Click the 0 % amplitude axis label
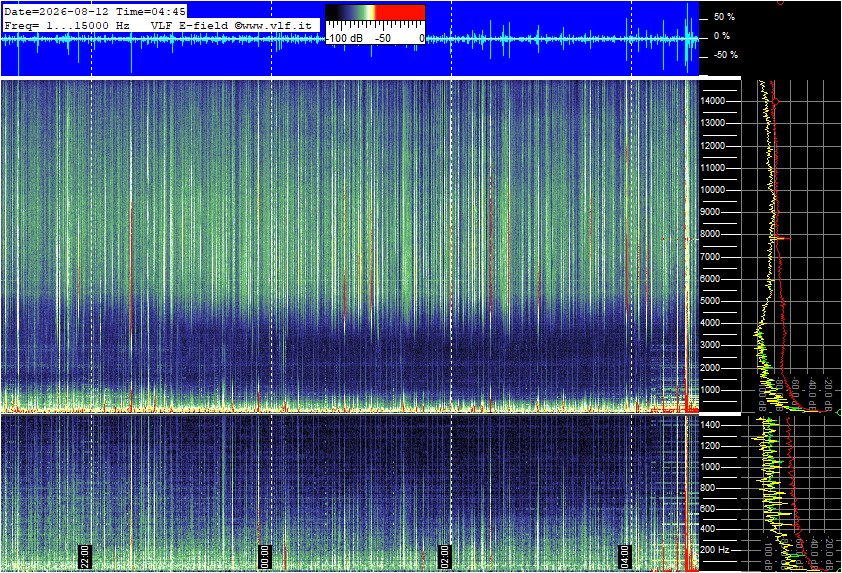The width and height of the screenshot is (842, 573). point(722,36)
